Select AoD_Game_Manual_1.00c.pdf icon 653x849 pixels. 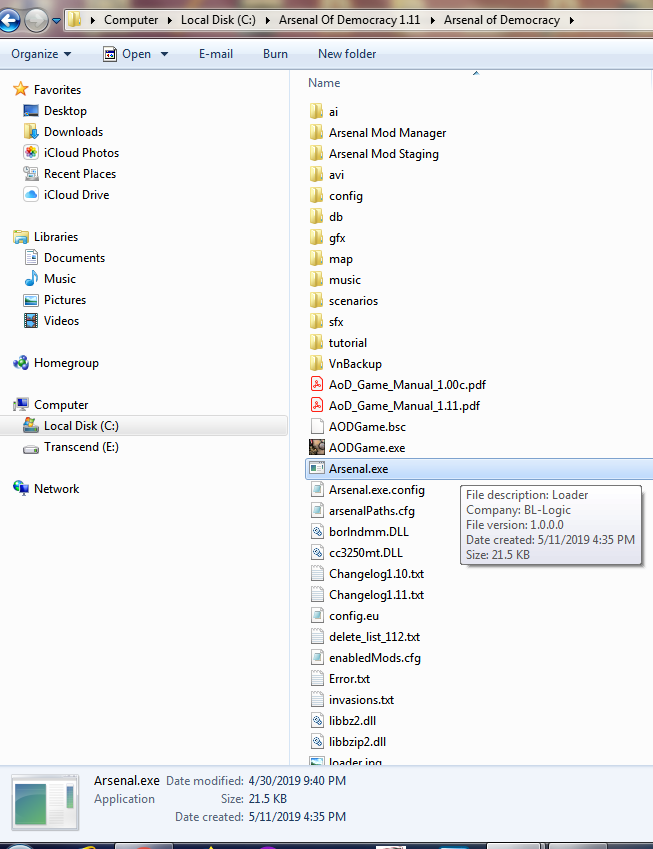[x=317, y=384]
